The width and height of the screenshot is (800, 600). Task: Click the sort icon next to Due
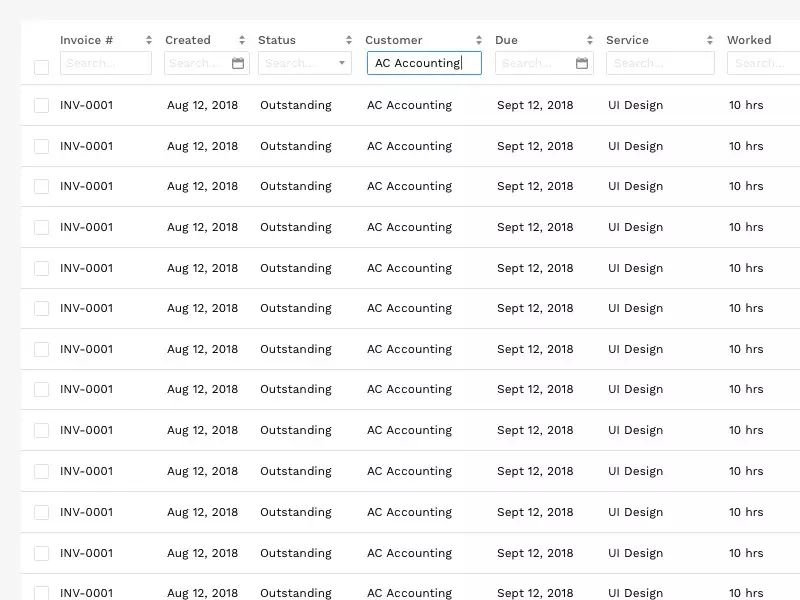point(591,40)
